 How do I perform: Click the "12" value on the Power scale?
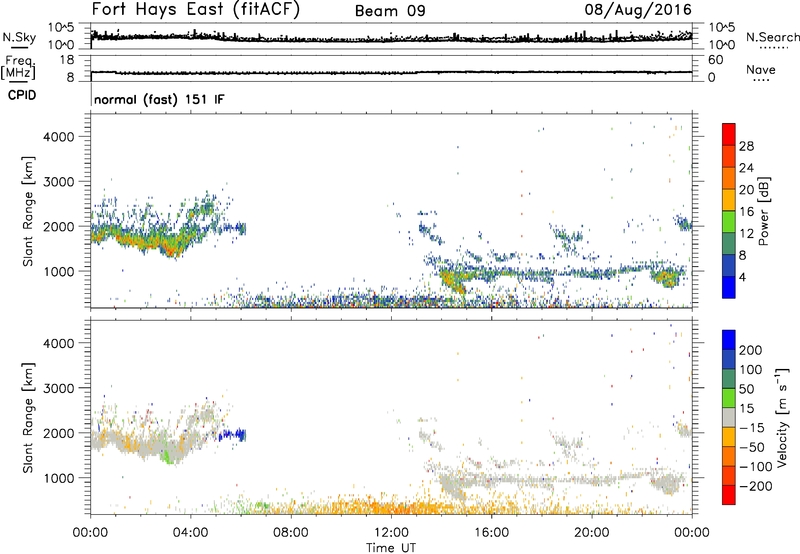click(x=746, y=233)
